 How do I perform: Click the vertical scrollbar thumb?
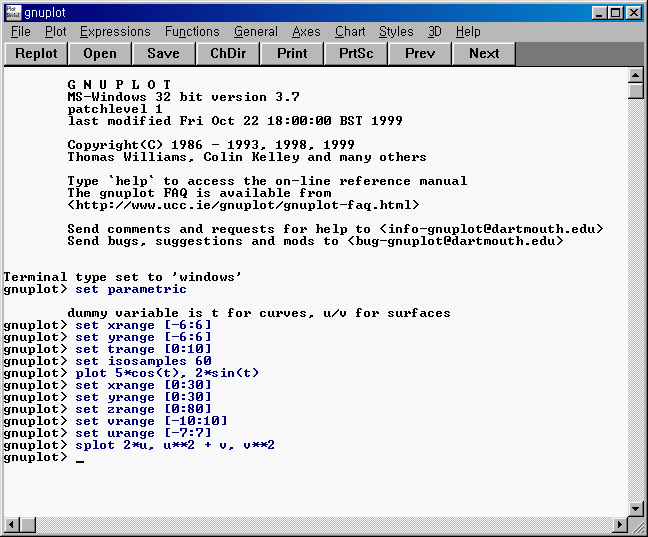(x=636, y=91)
